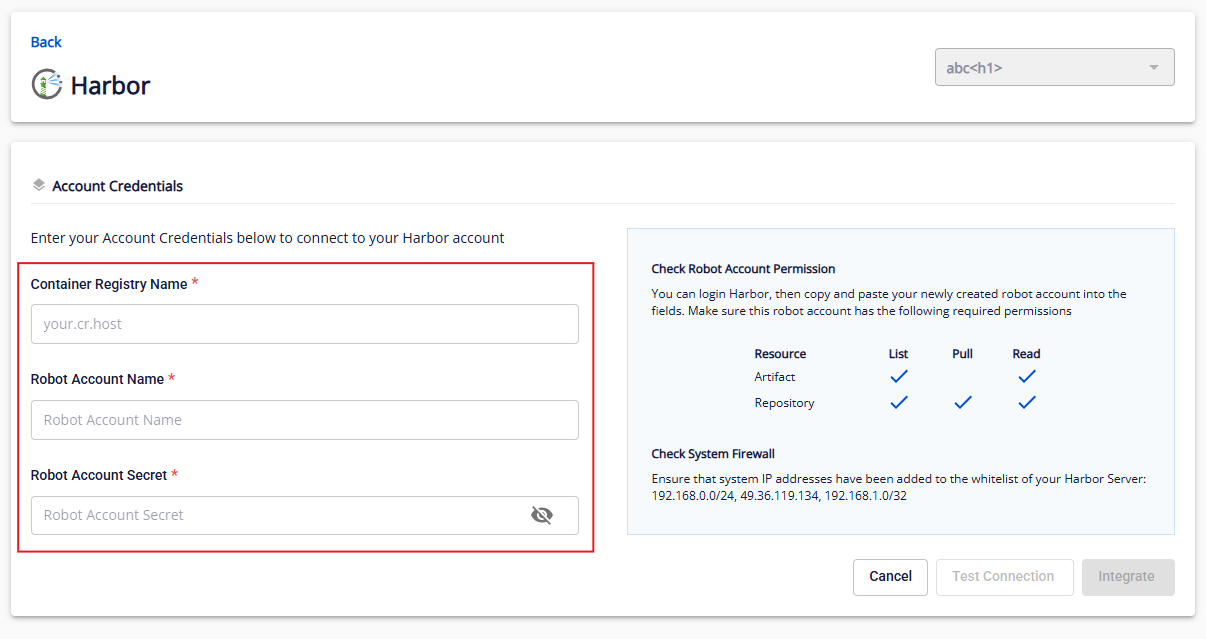Click the Test Connection button
Image resolution: width=1206 pixels, height=639 pixels.
(x=1003, y=577)
